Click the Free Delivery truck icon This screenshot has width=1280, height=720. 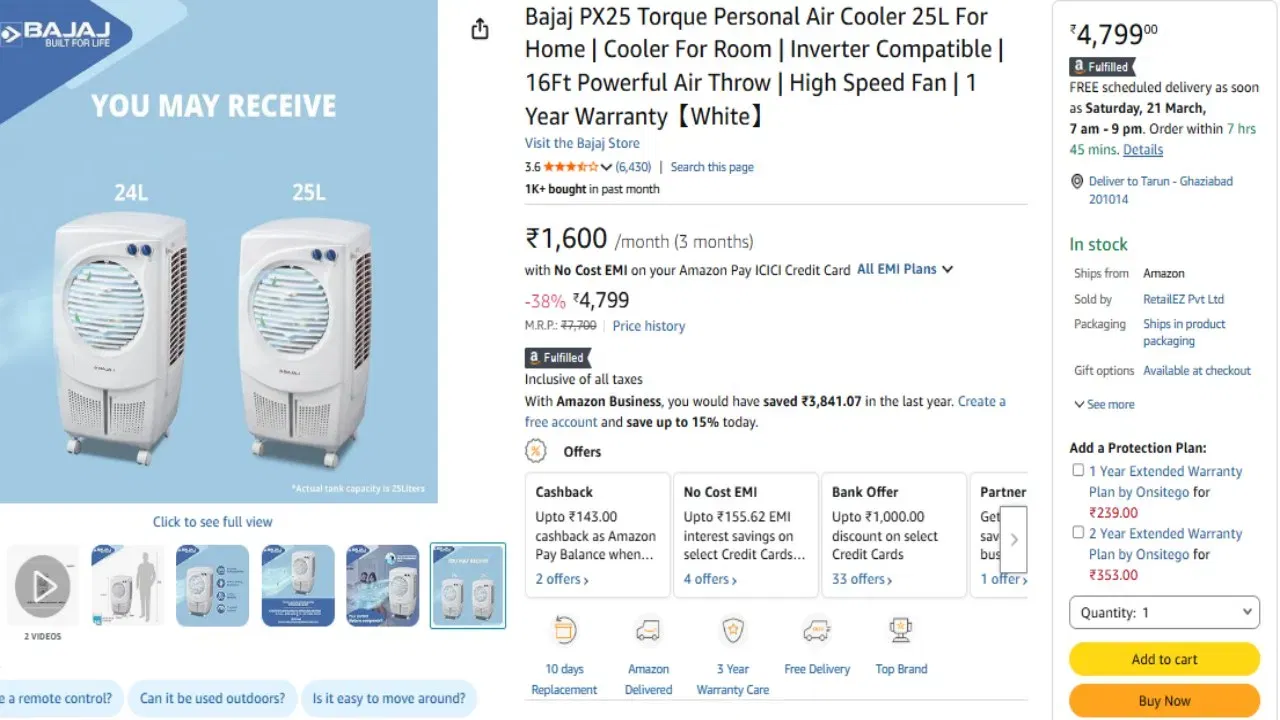(816, 629)
